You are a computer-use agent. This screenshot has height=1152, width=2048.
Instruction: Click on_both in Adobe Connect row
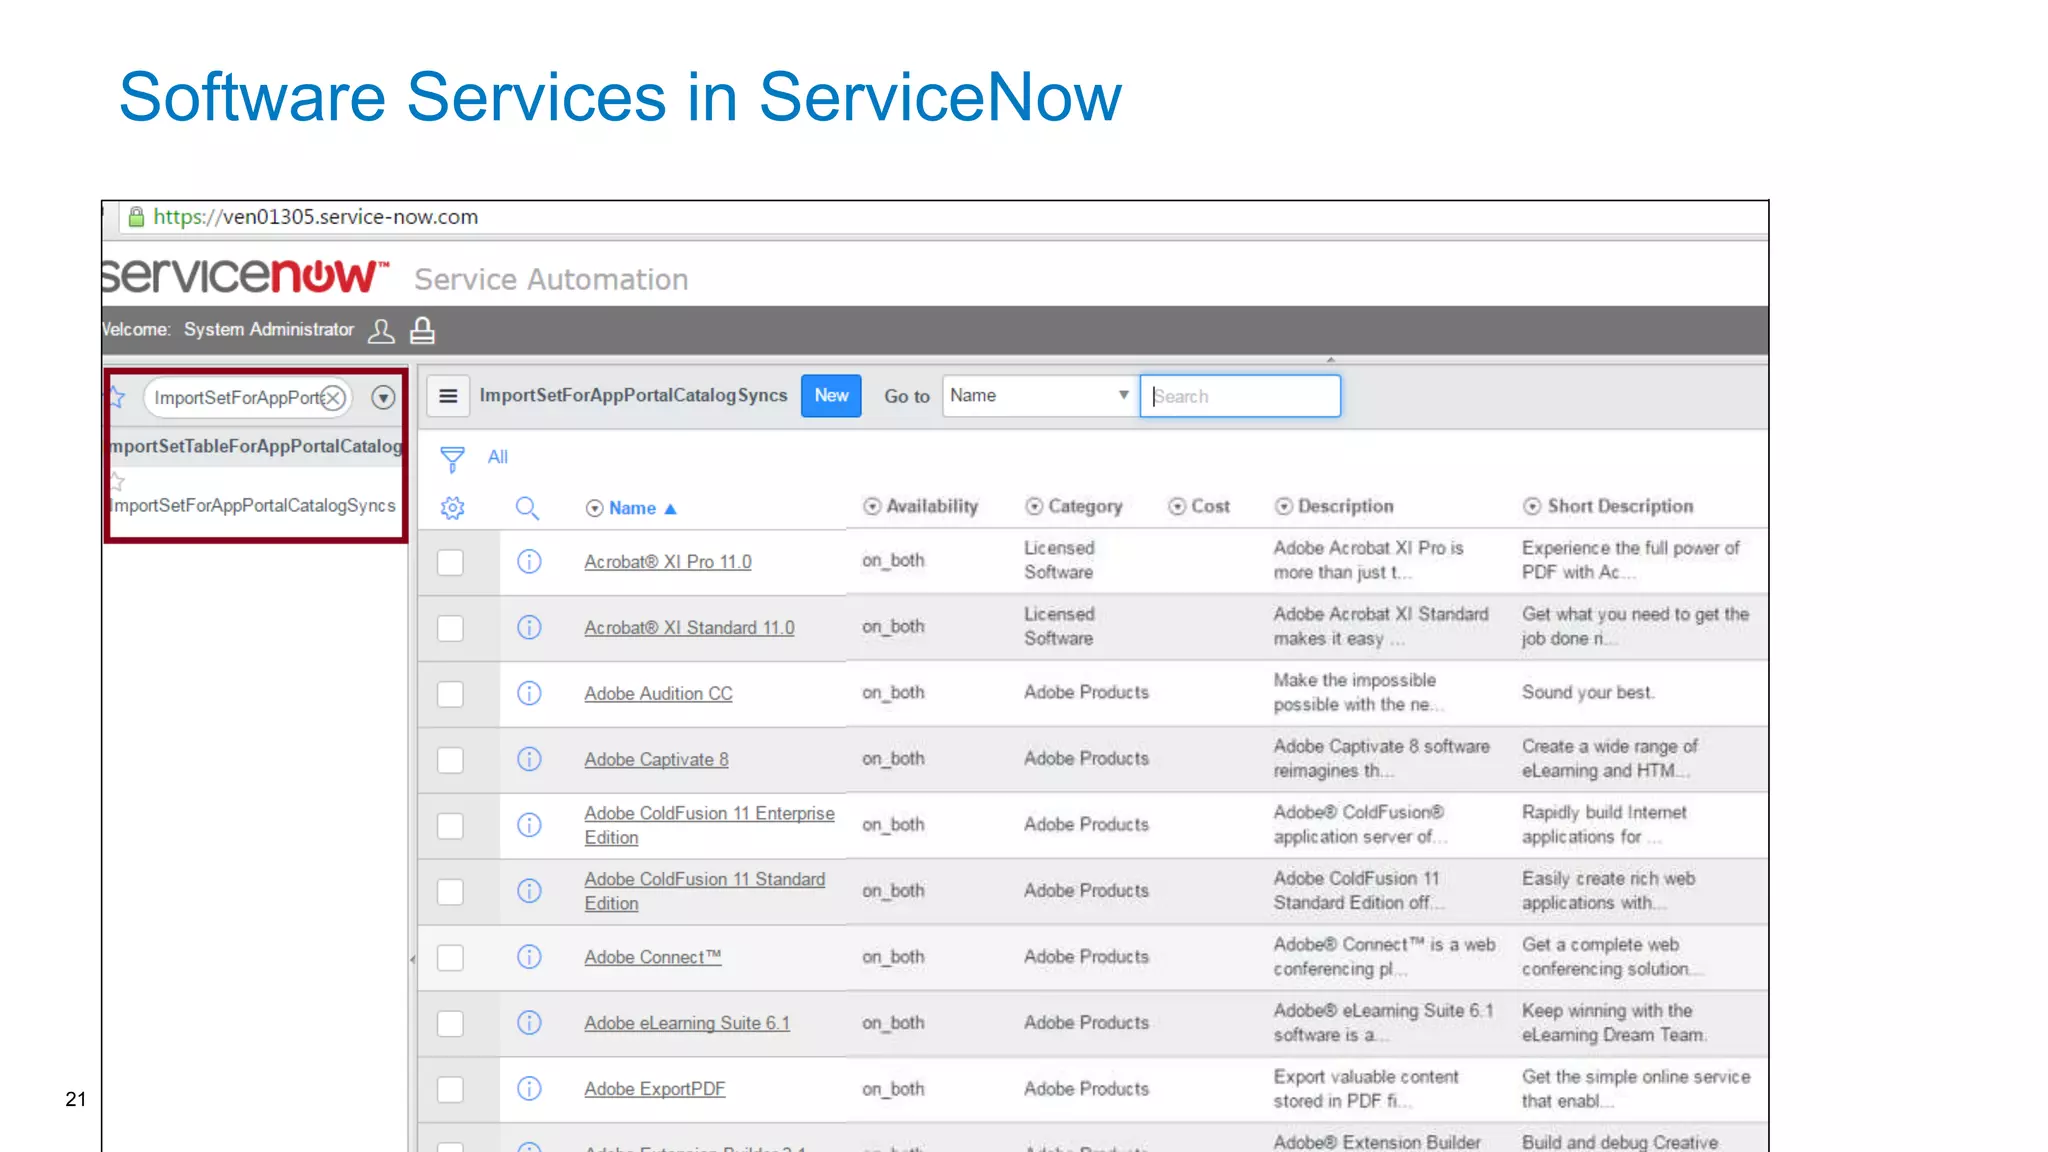pos(893,957)
